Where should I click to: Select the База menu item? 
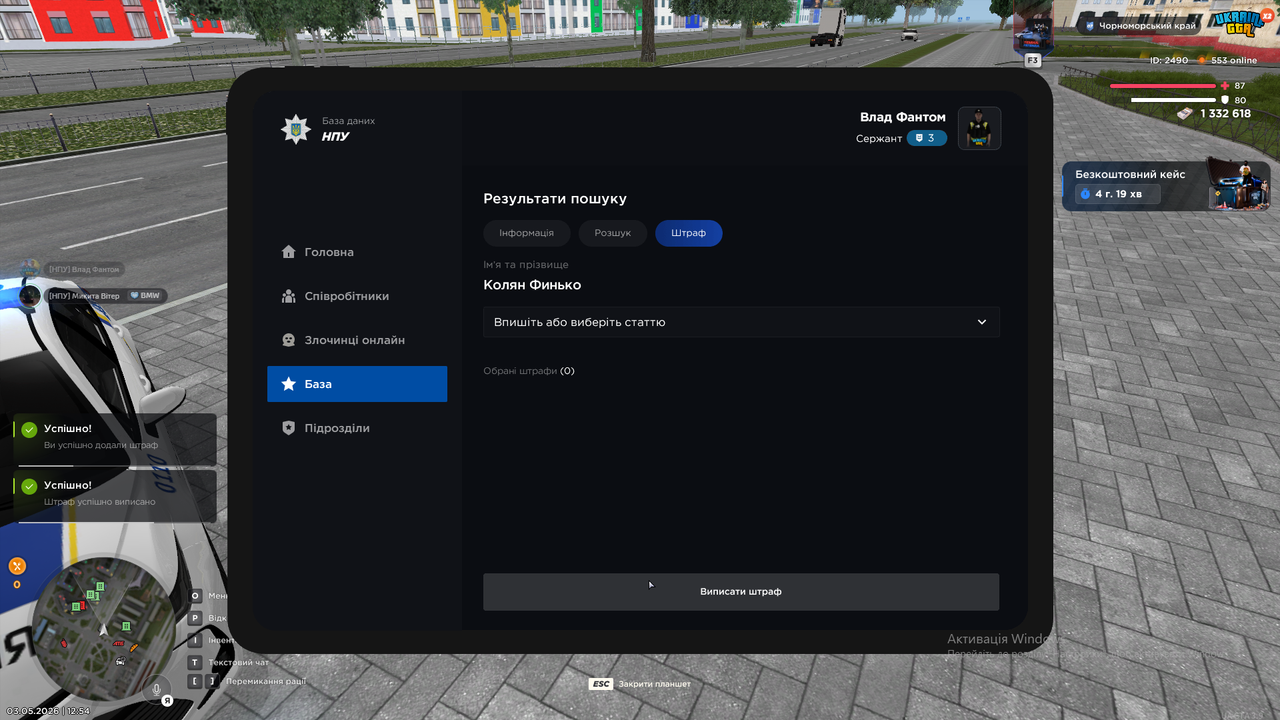[x=357, y=384]
